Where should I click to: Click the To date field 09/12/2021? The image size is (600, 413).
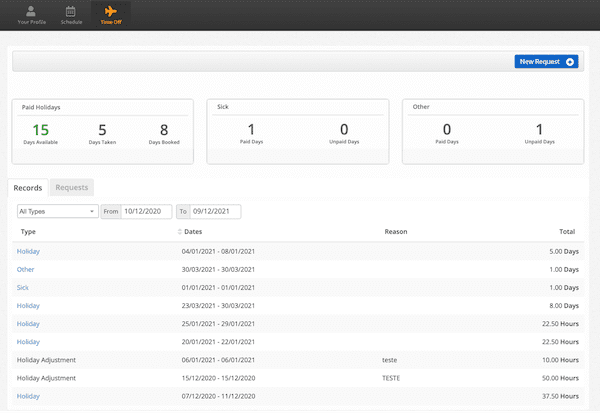pos(215,211)
